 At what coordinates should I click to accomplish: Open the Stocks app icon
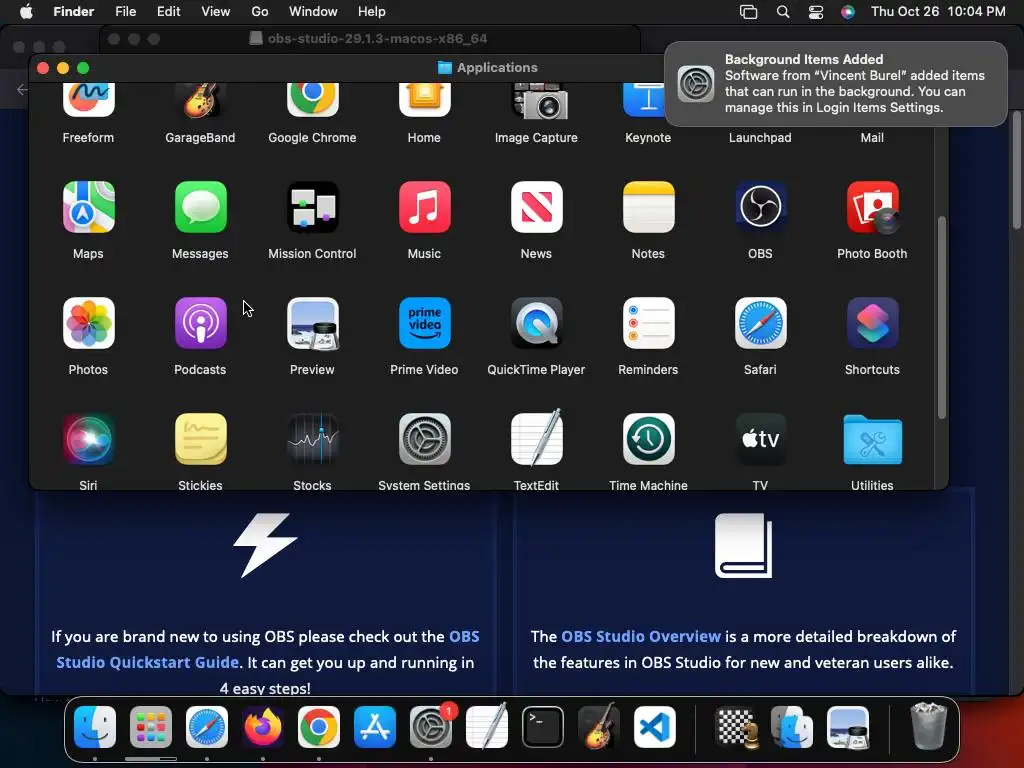click(312, 439)
